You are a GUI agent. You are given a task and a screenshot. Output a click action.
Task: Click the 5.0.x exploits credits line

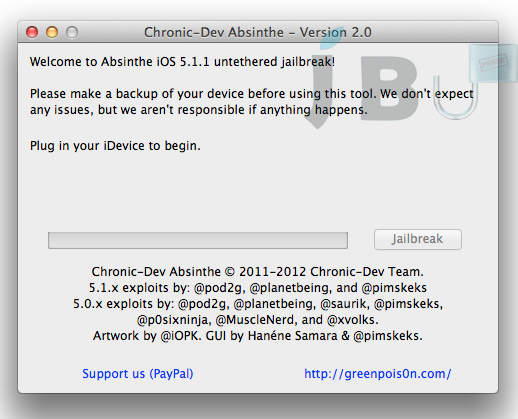[258, 304]
